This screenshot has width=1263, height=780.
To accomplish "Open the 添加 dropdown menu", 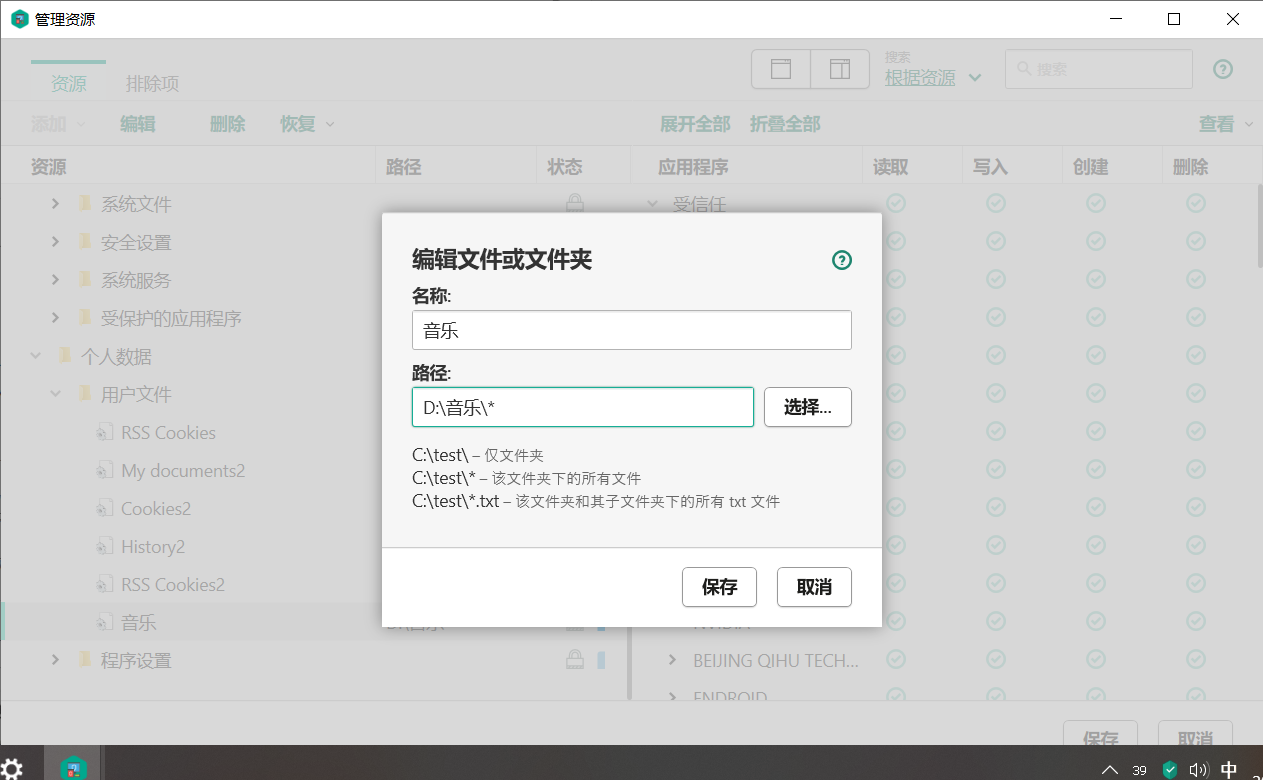I will (58, 124).
